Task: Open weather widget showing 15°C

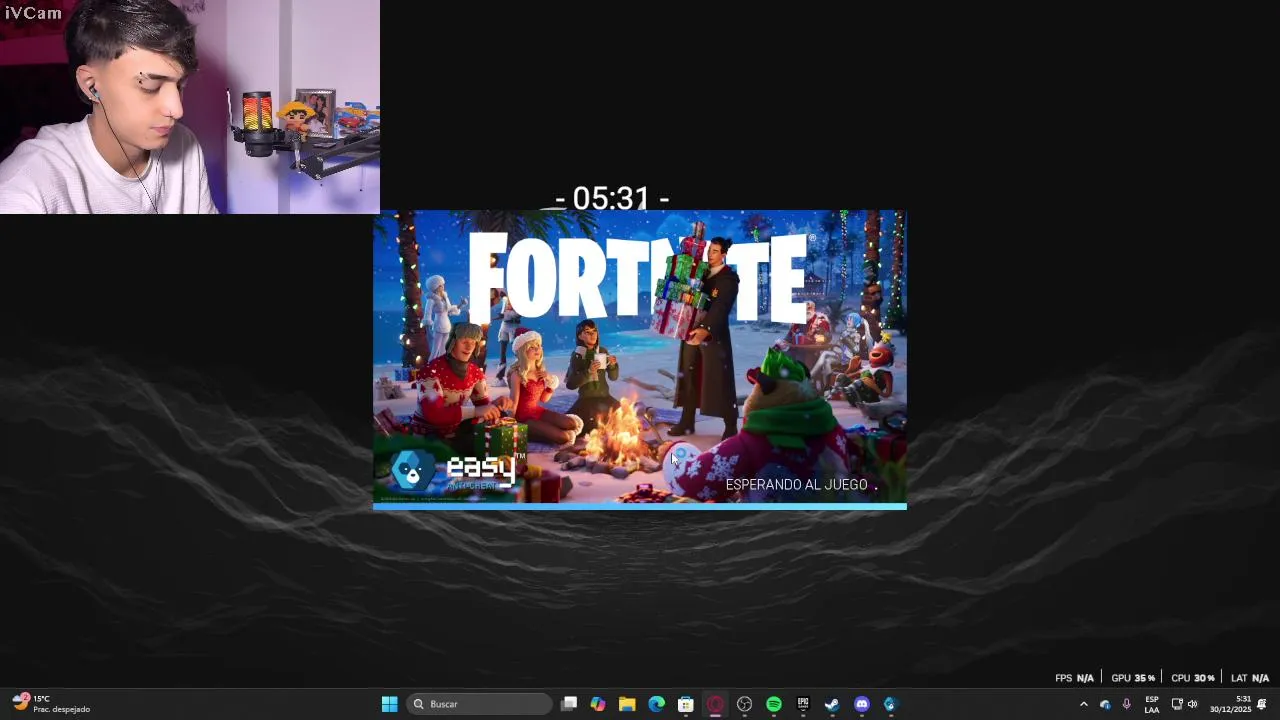Action: click(50, 704)
